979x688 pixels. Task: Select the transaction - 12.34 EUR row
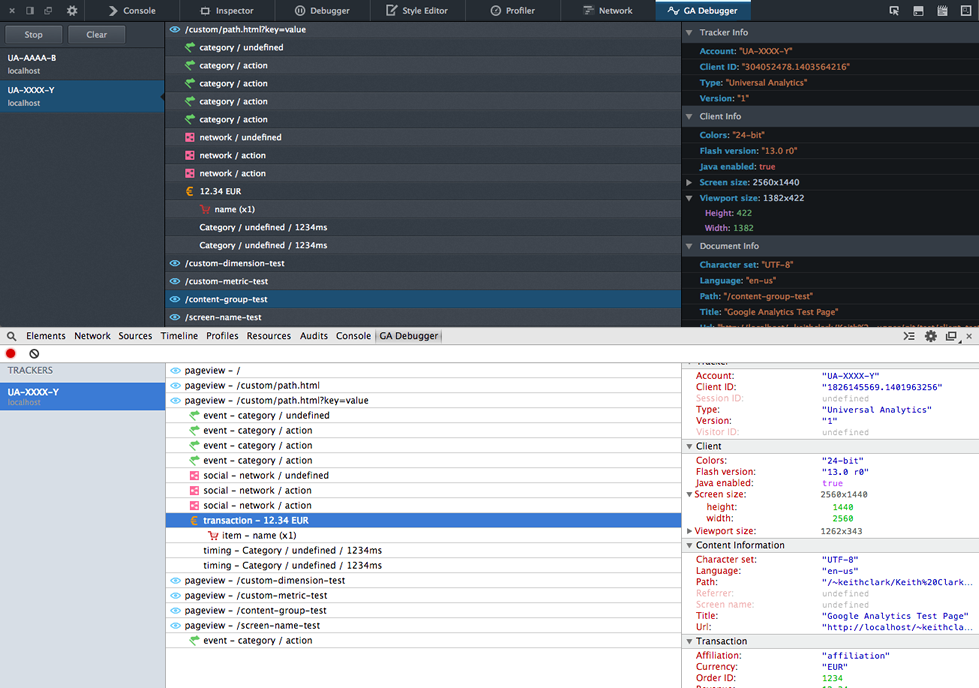click(423, 521)
